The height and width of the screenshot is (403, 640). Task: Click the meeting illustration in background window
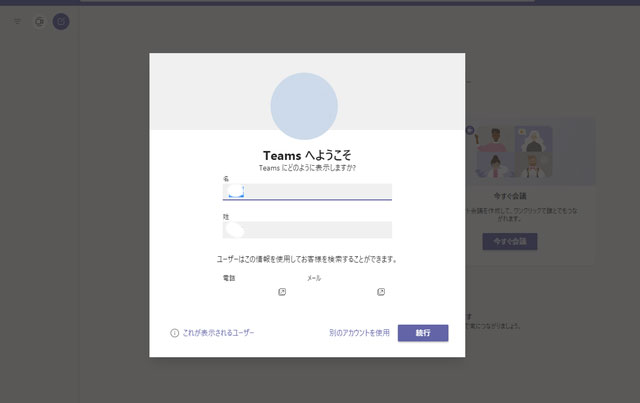coord(531,152)
